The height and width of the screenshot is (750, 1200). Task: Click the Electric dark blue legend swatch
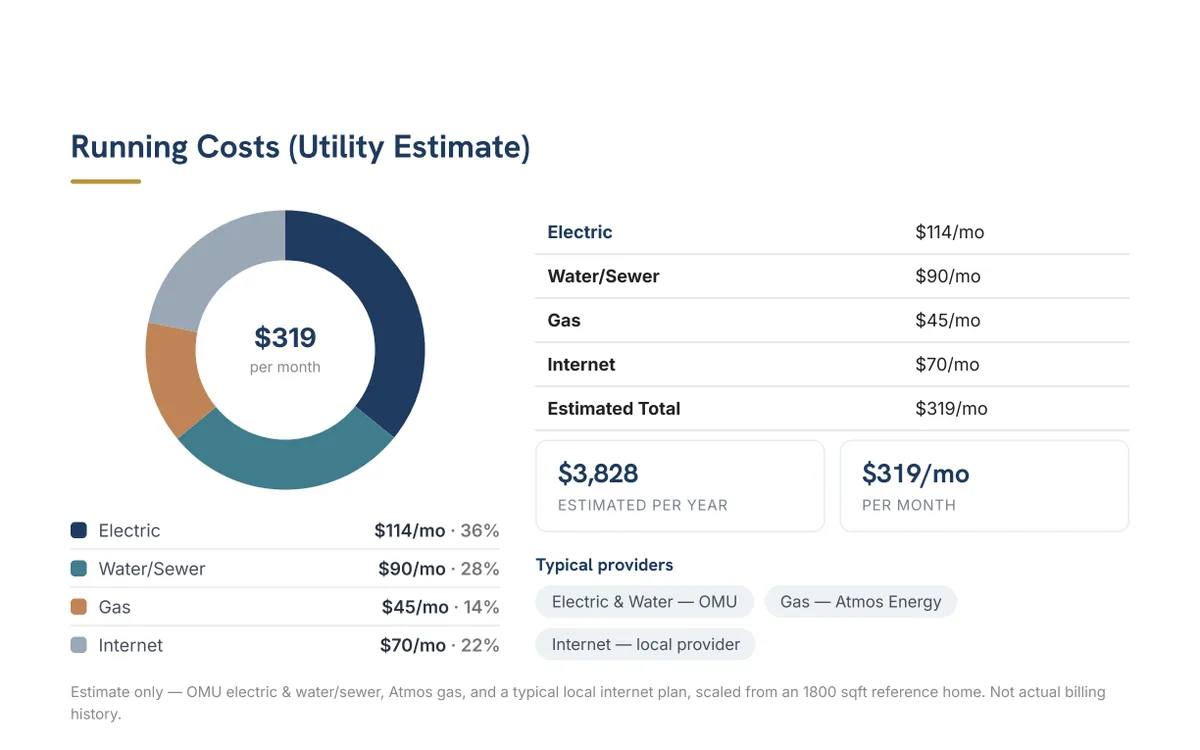point(79,531)
